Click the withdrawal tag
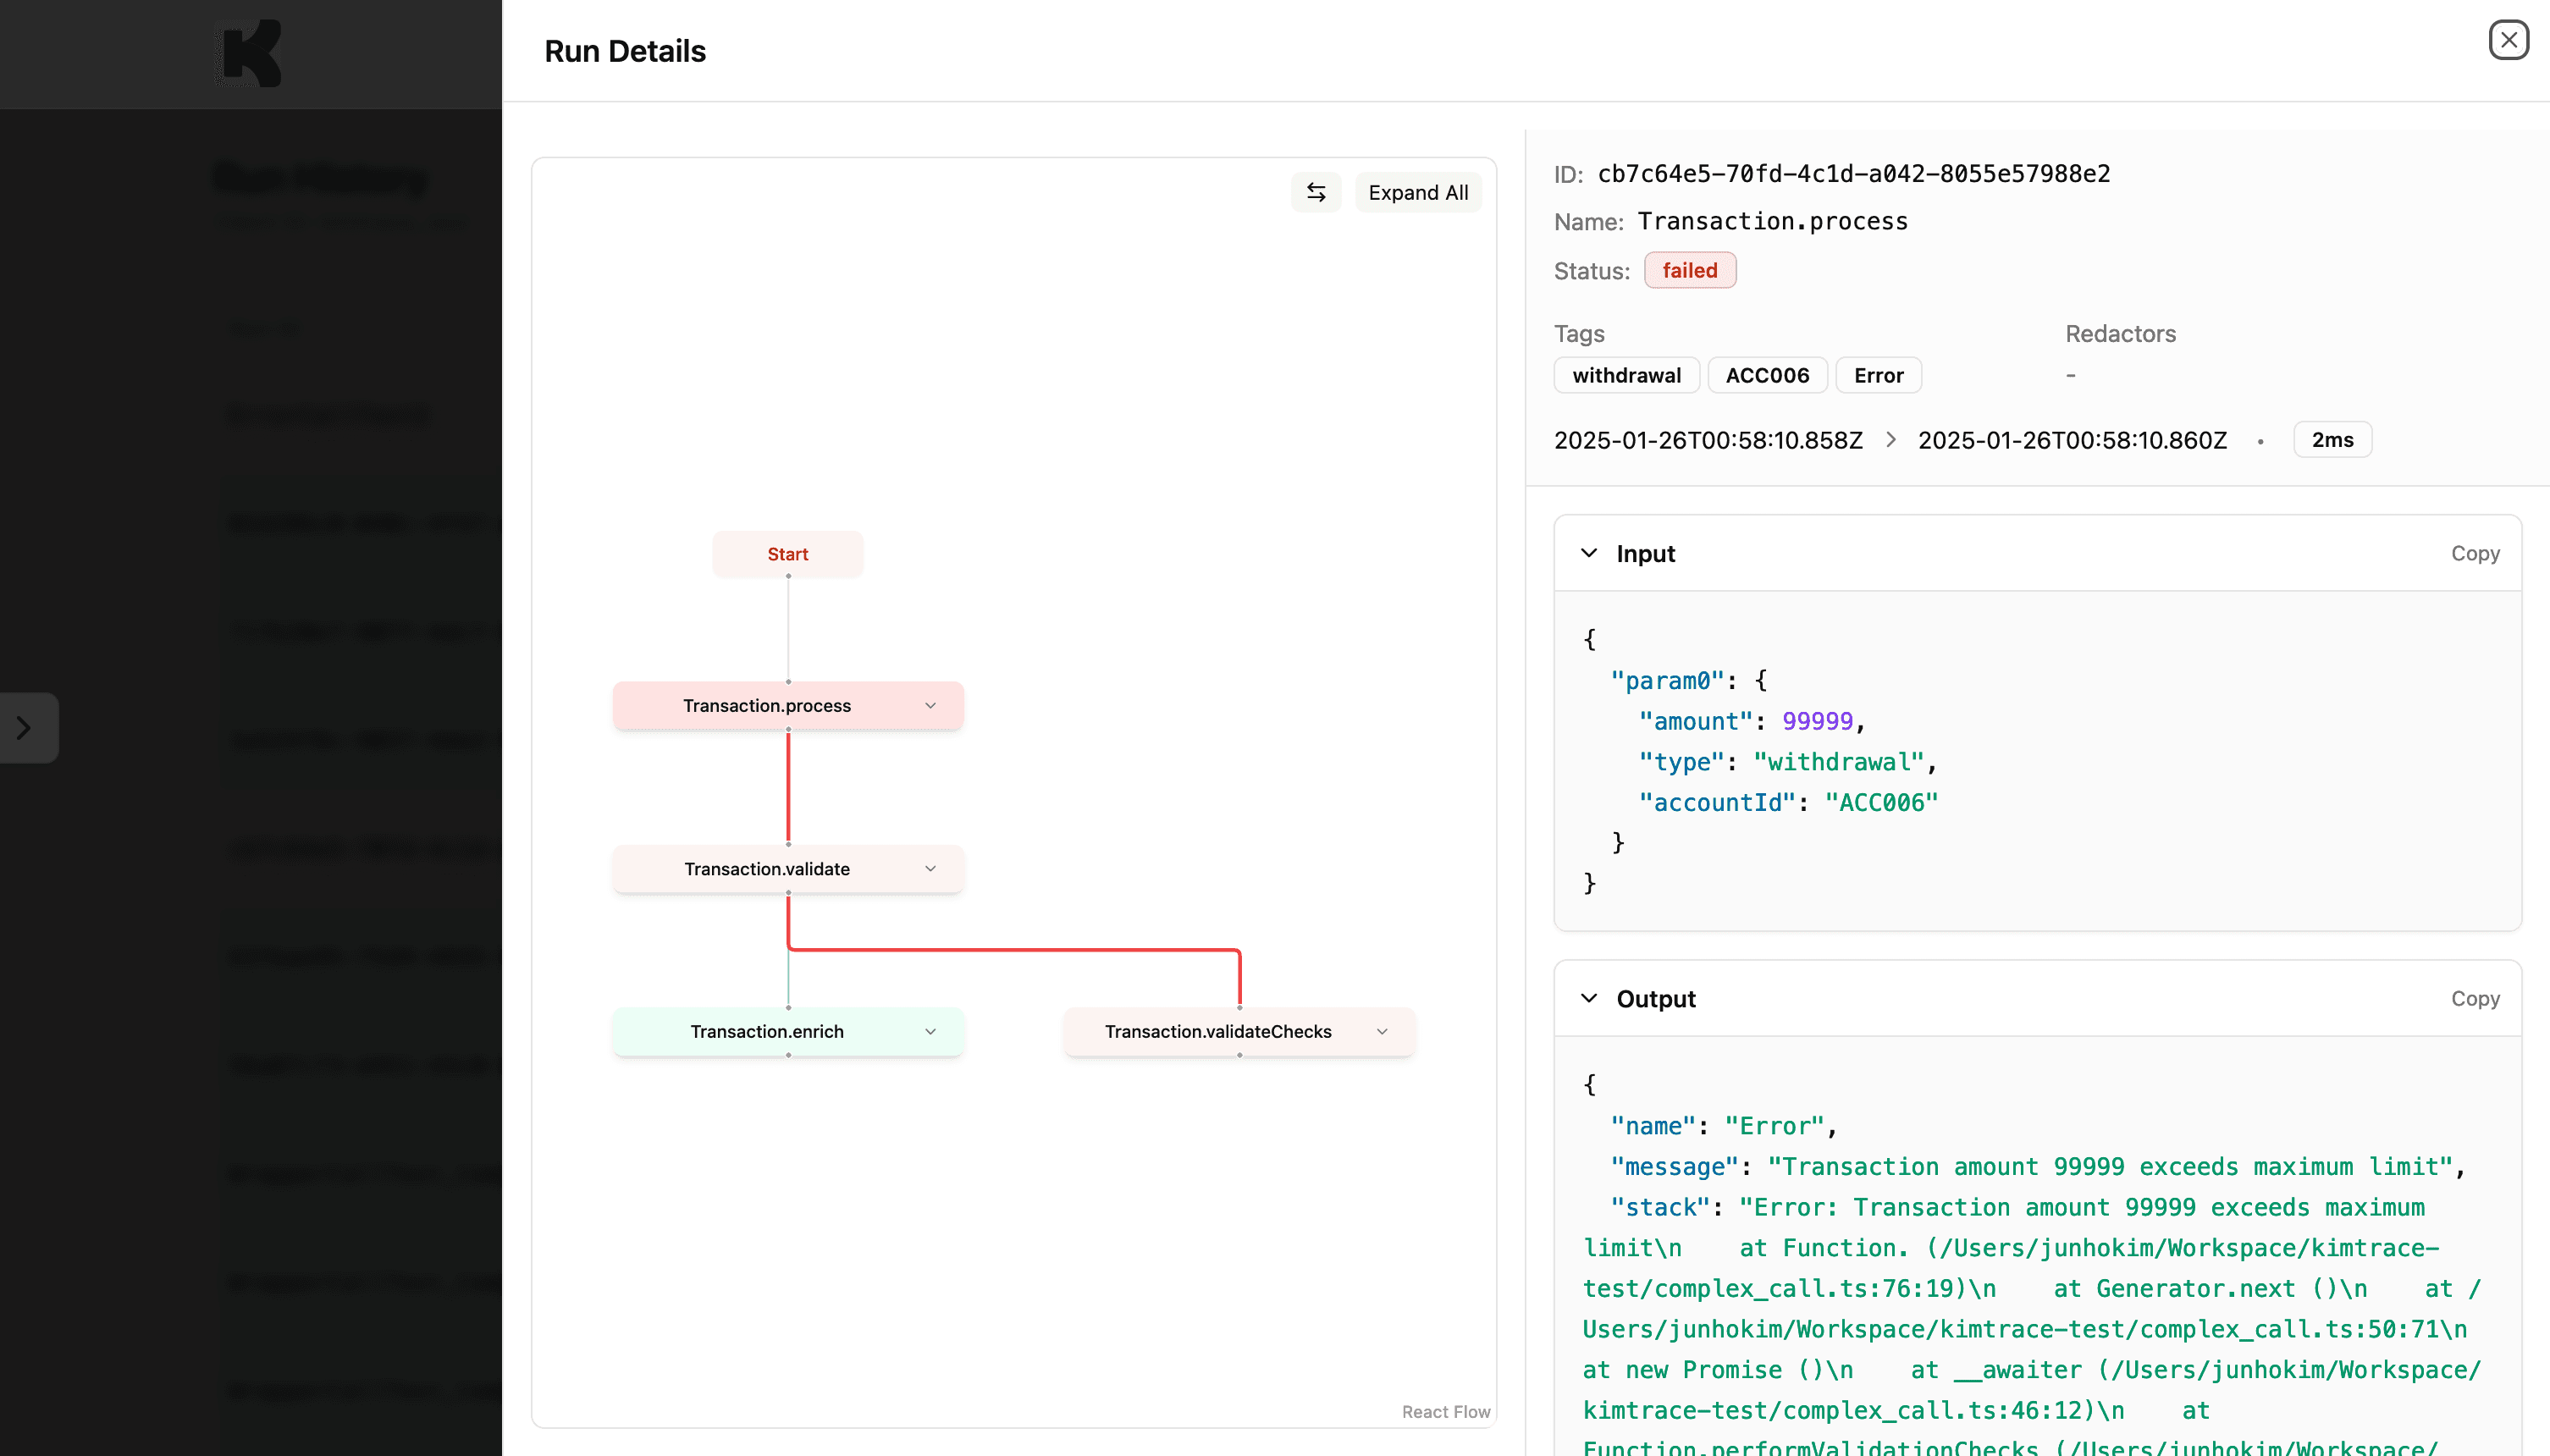This screenshot has width=2550, height=1456. click(1626, 375)
